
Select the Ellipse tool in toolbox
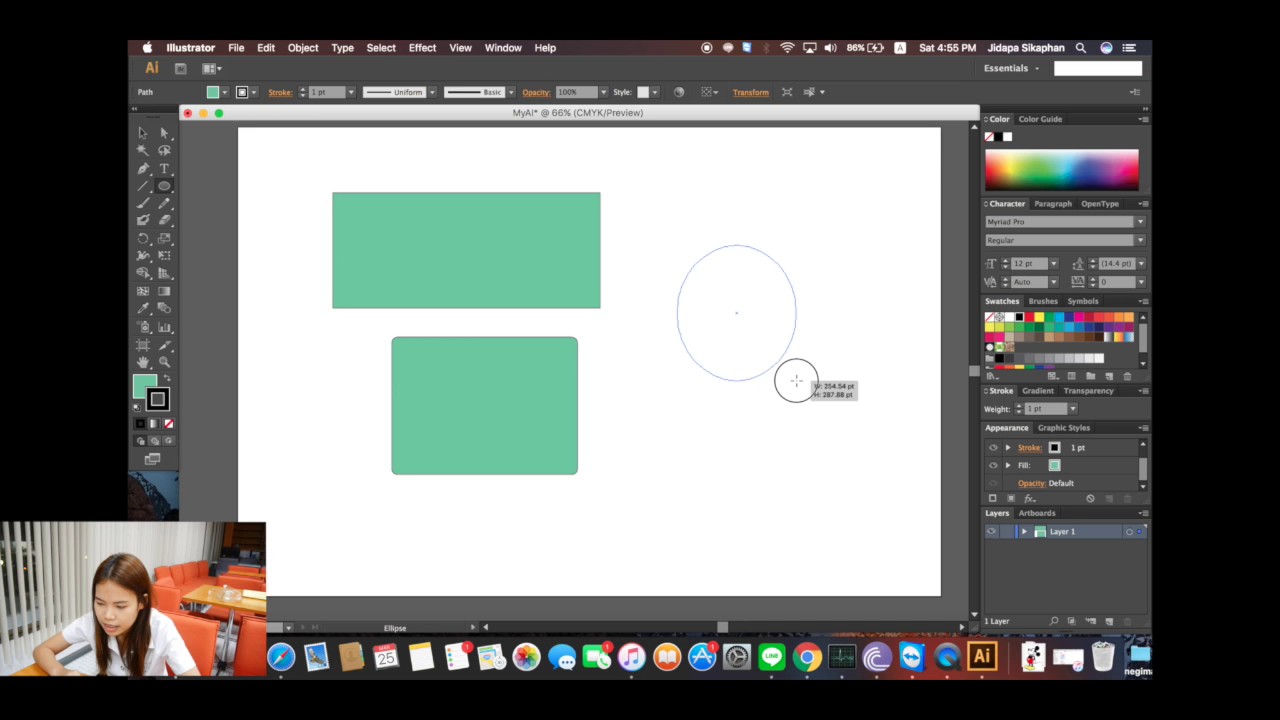coord(164,186)
